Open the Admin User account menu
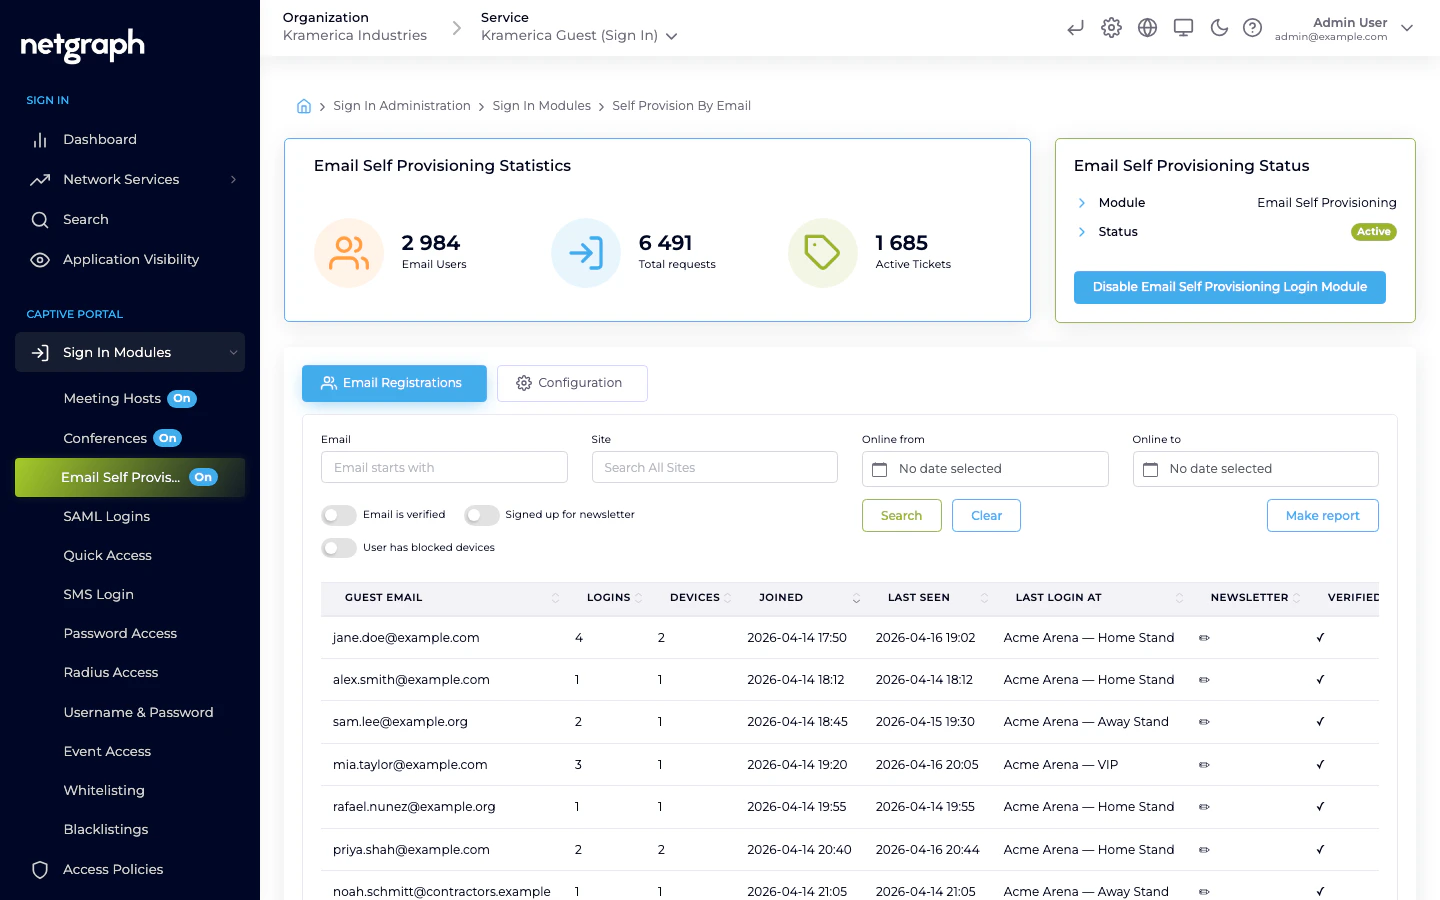Viewport: 1440px width, 900px height. pos(1341,28)
